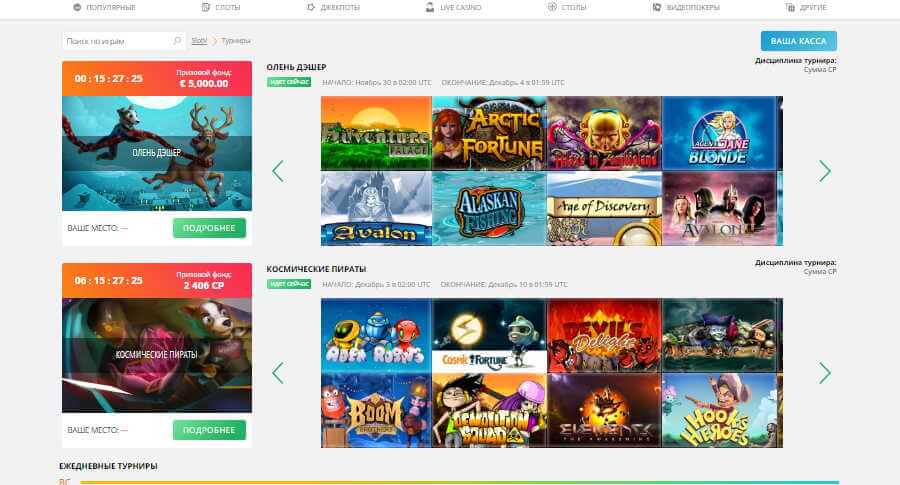Open the Alaskan Fishing game thumbnail

[489, 209]
